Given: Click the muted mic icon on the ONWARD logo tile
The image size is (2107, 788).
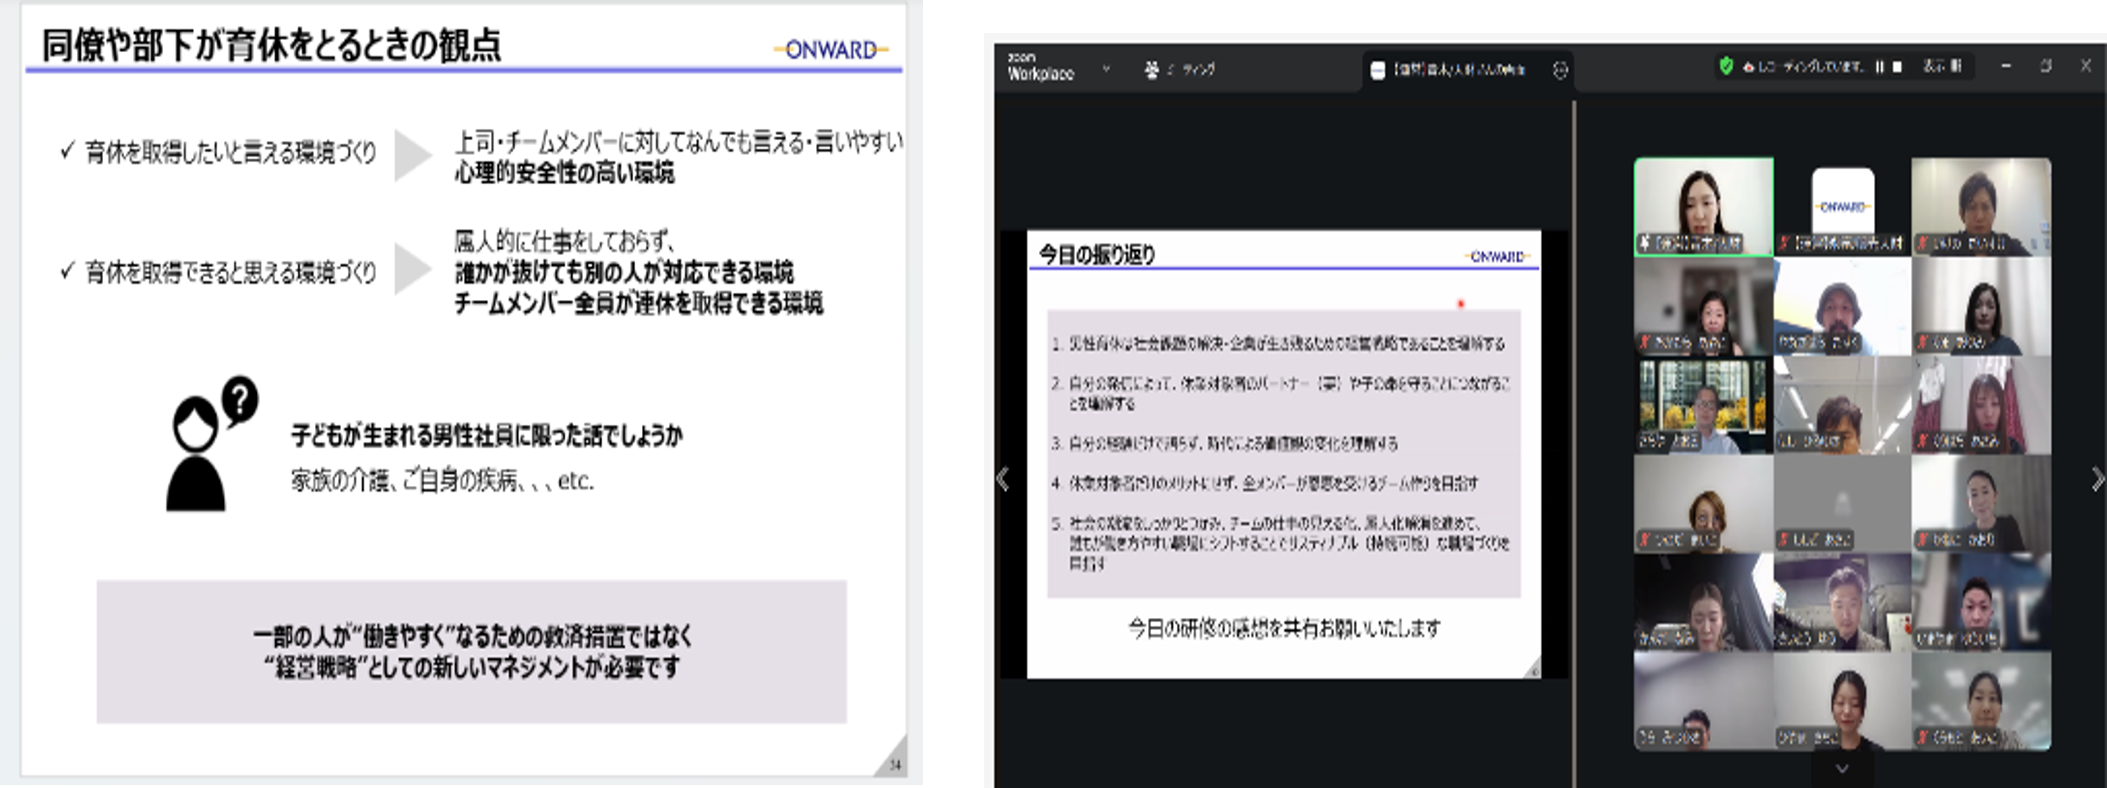Looking at the screenshot, I should pos(1784,243).
